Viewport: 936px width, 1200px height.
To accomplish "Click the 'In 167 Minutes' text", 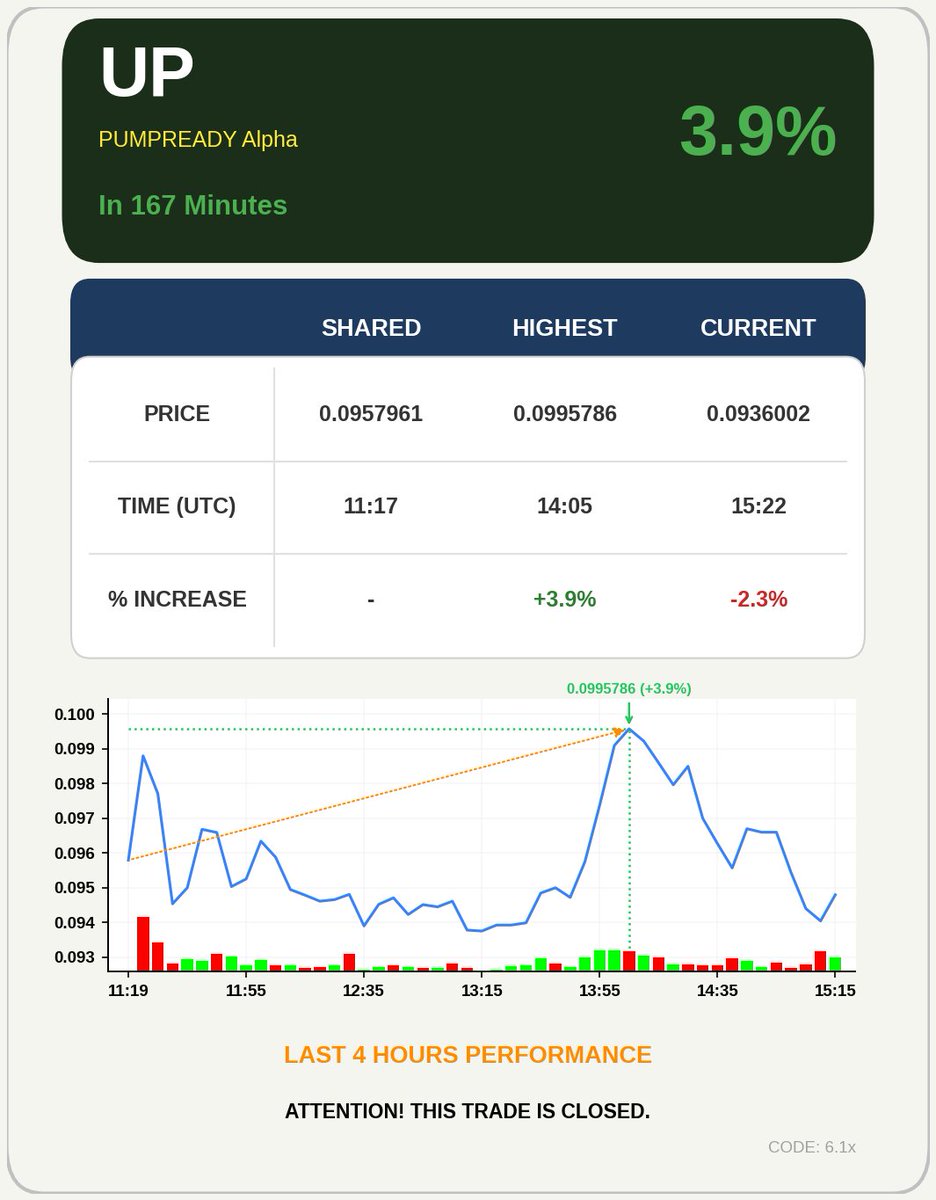I will [193, 205].
